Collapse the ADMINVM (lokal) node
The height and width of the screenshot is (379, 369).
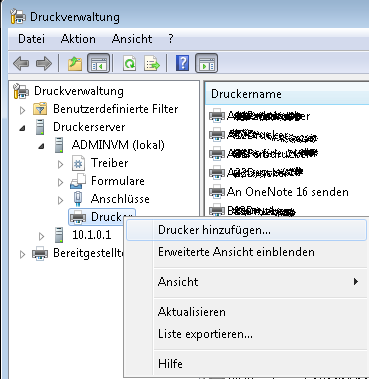click(41, 146)
